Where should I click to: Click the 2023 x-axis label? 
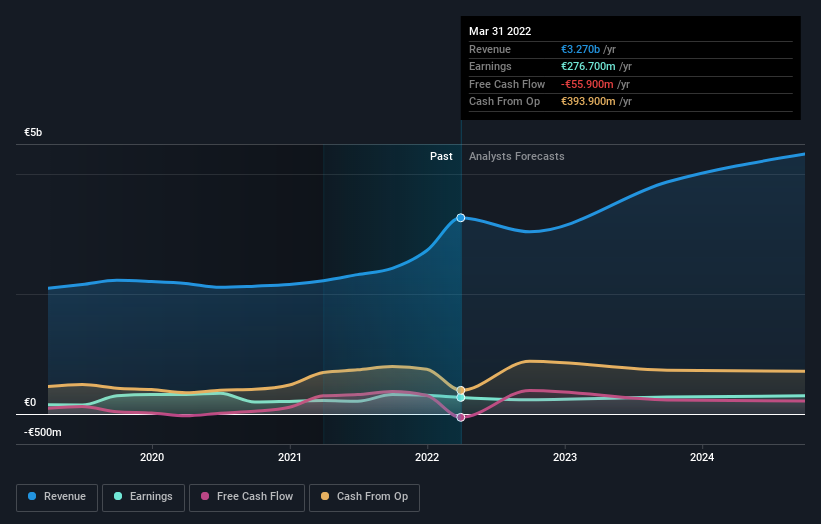pyautogui.click(x=565, y=458)
